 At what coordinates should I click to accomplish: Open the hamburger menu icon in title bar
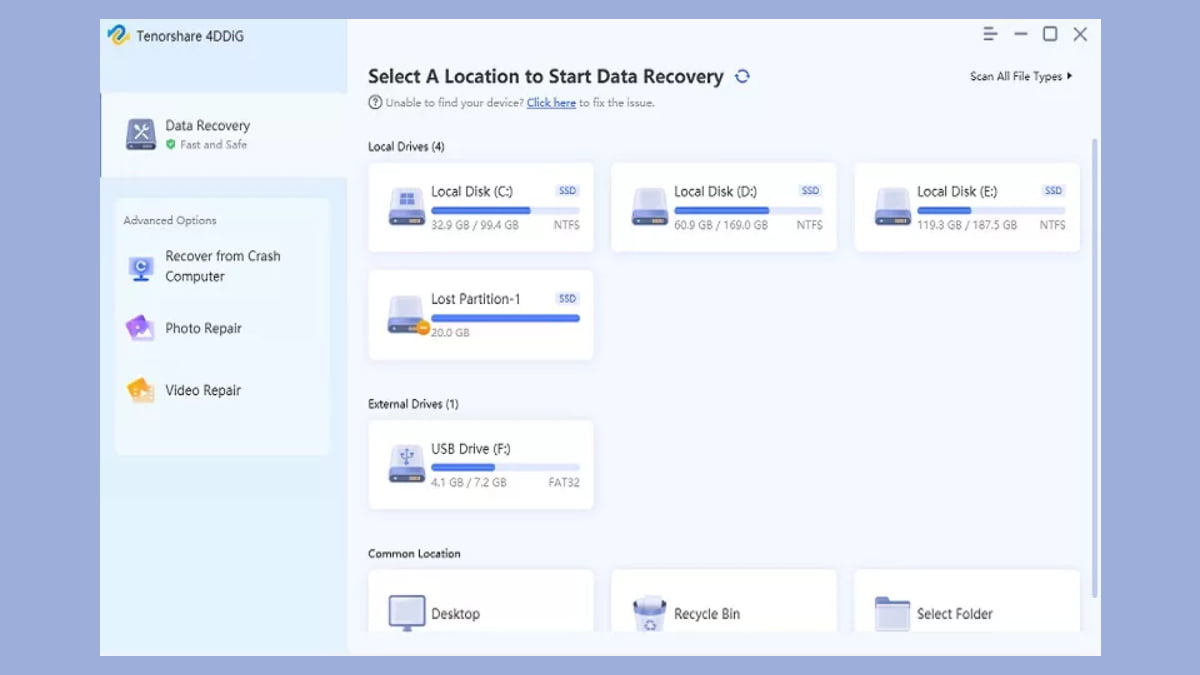pos(990,34)
